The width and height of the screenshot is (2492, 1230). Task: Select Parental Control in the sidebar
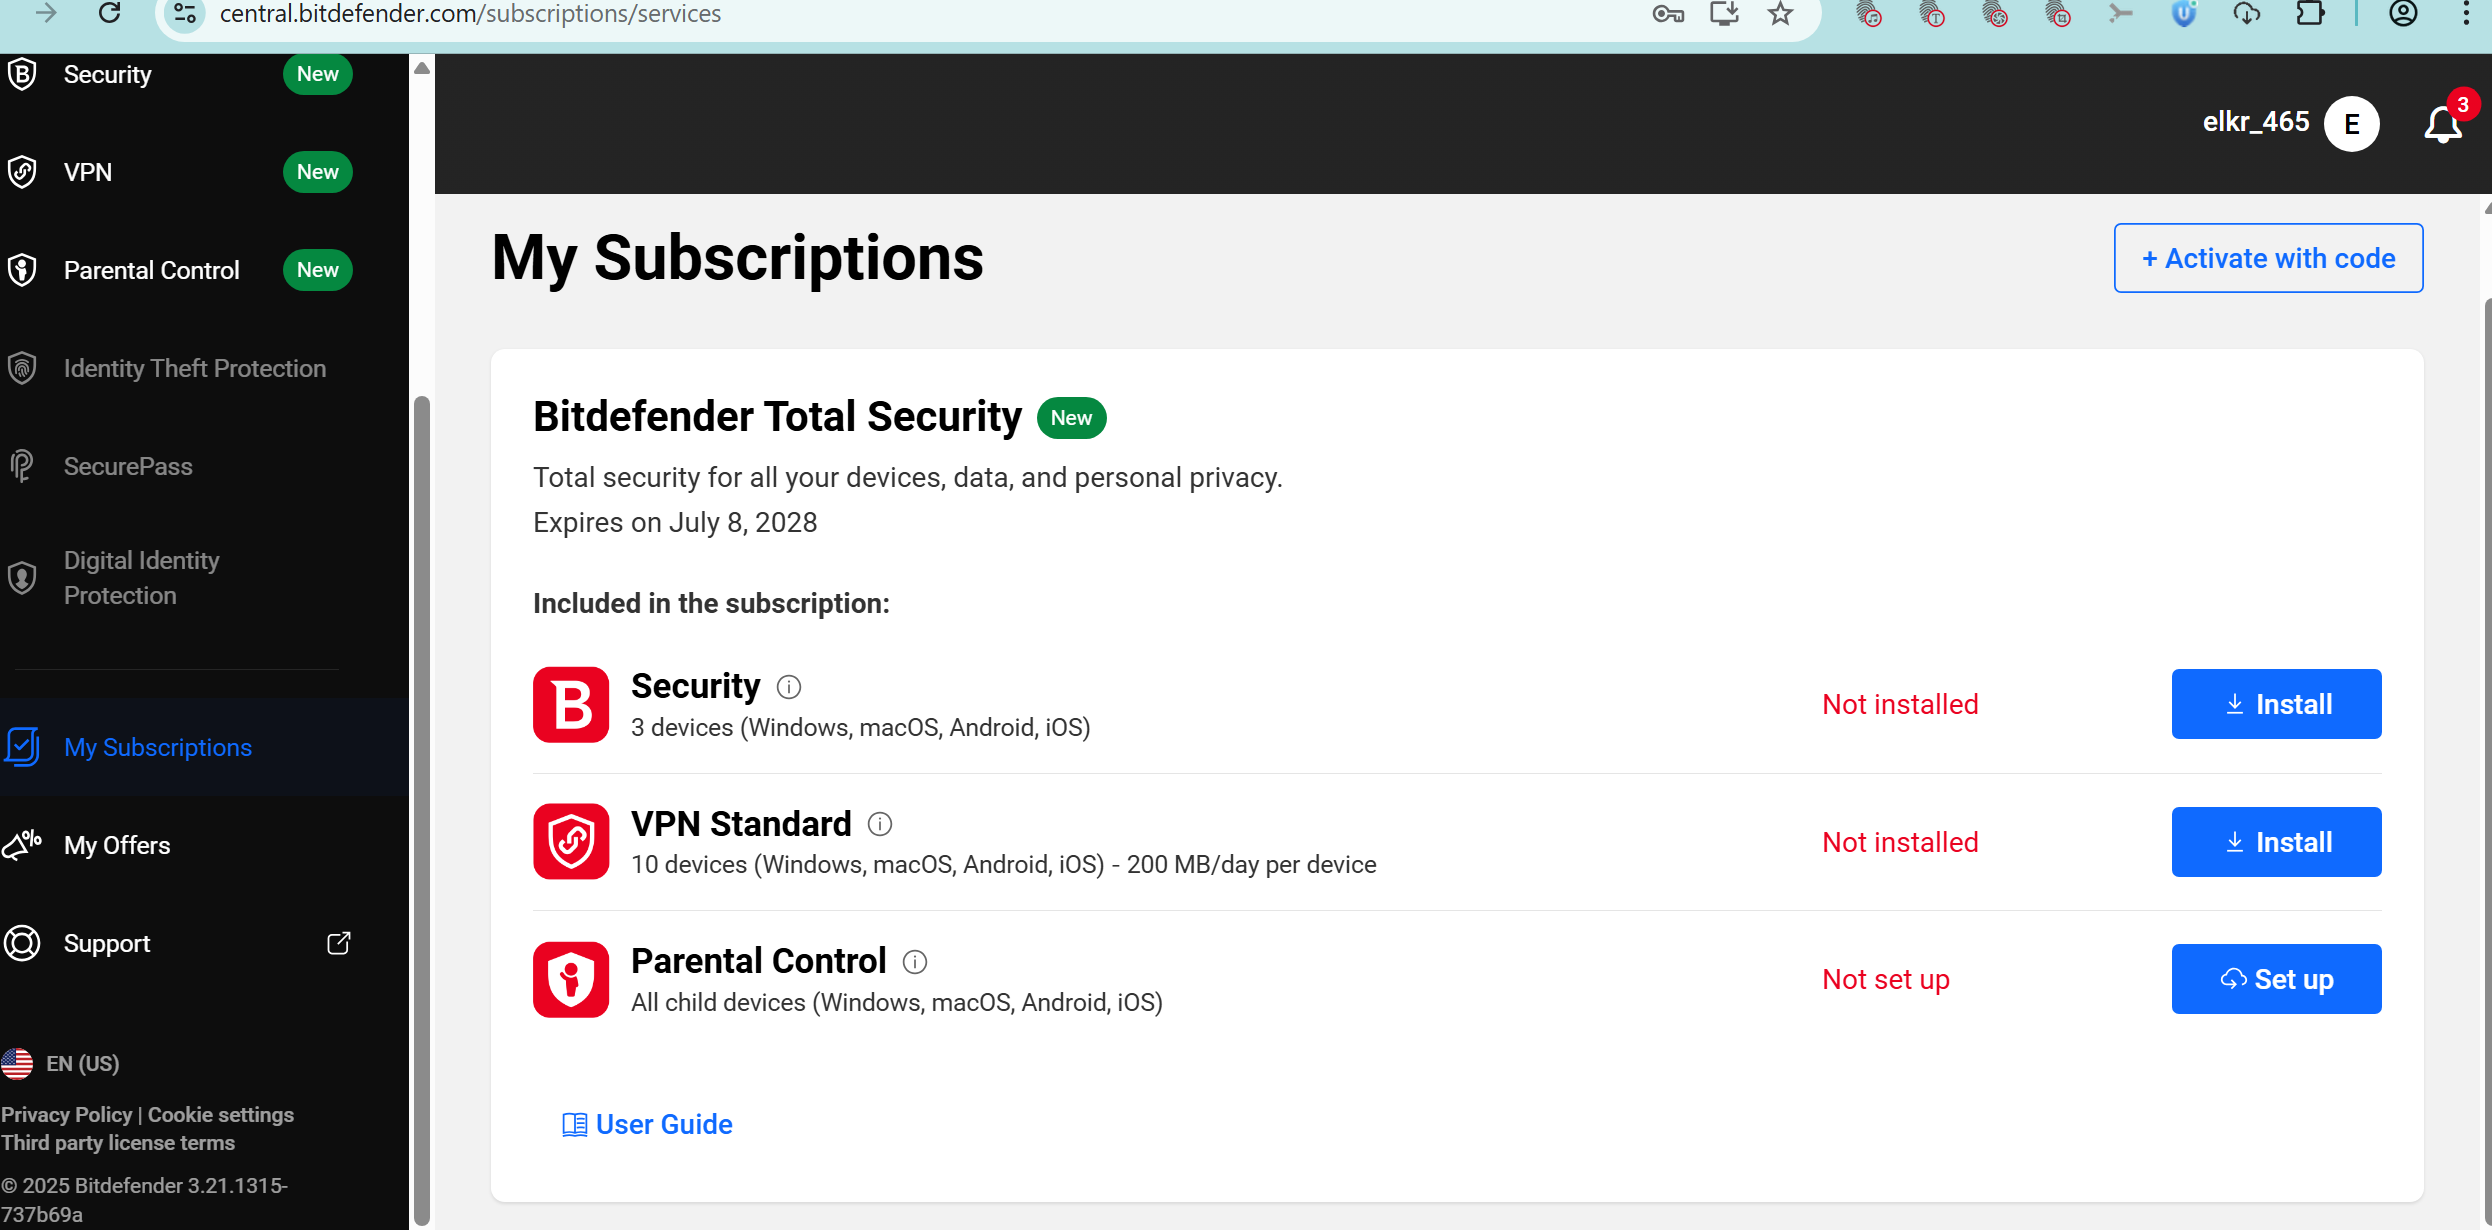coord(151,270)
